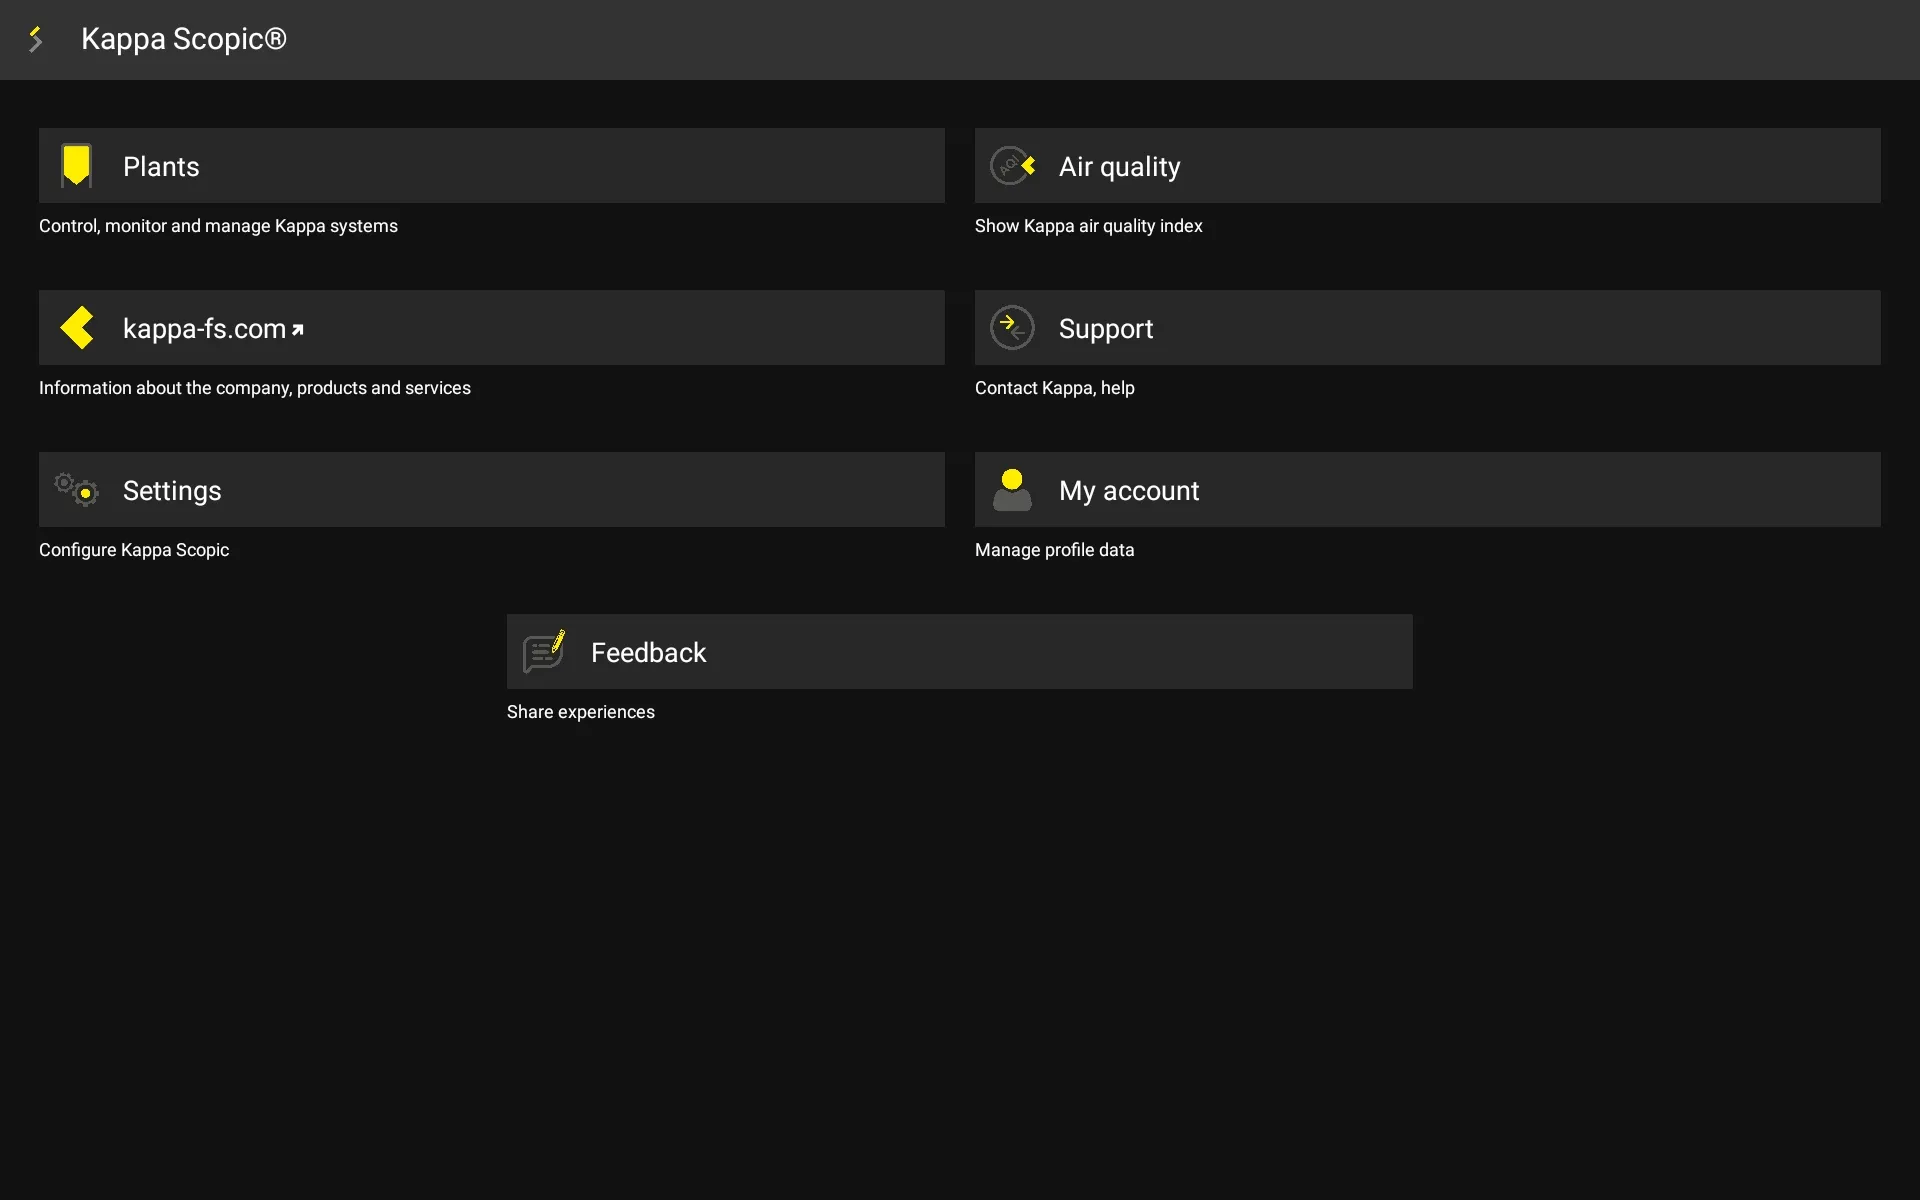
Task: Open the Plants tile
Action: click(492, 165)
